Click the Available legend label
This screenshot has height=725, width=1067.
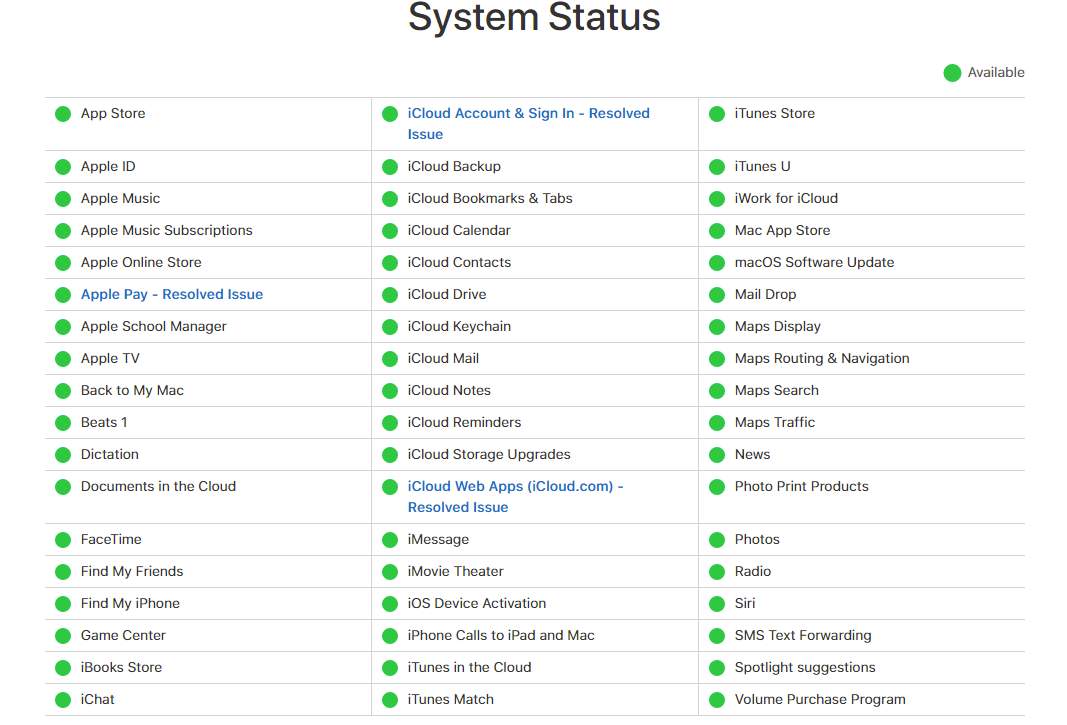pyautogui.click(x=996, y=72)
